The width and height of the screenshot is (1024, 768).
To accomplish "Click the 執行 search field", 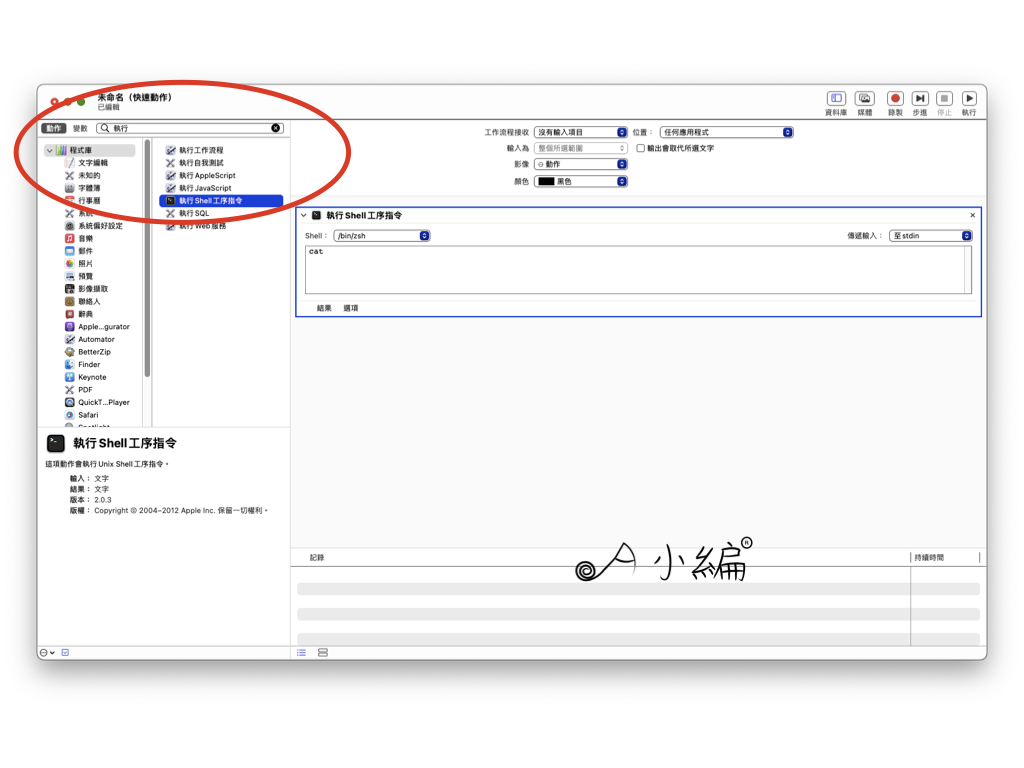I will coord(189,129).
